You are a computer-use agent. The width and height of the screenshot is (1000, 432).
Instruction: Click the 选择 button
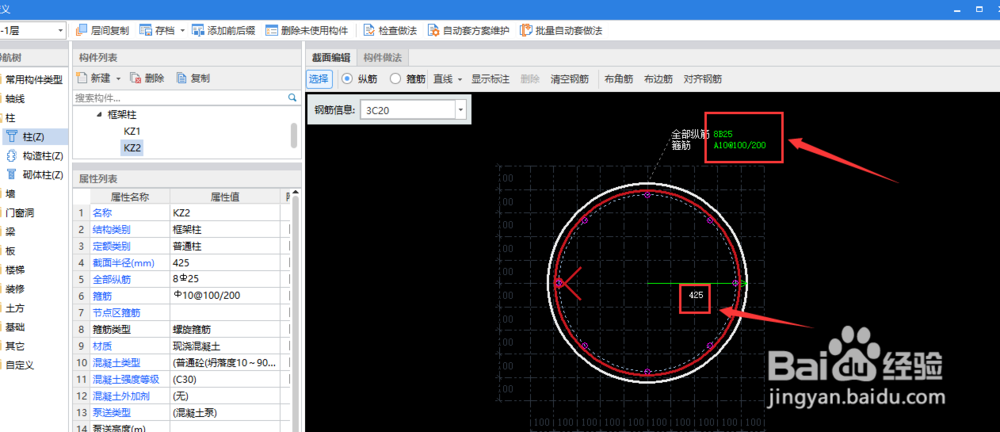click(319, 79)
